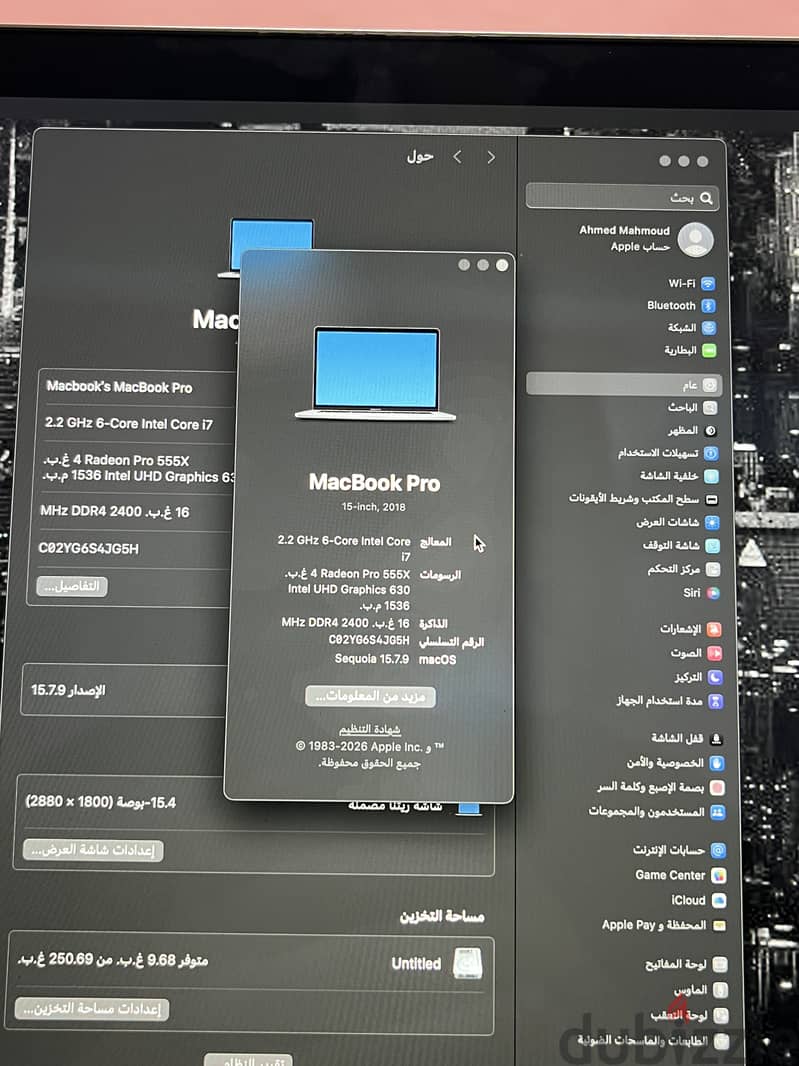The image size is (799, 1066).
Task: Open التركيز focus icon
Action: point(715,677)
